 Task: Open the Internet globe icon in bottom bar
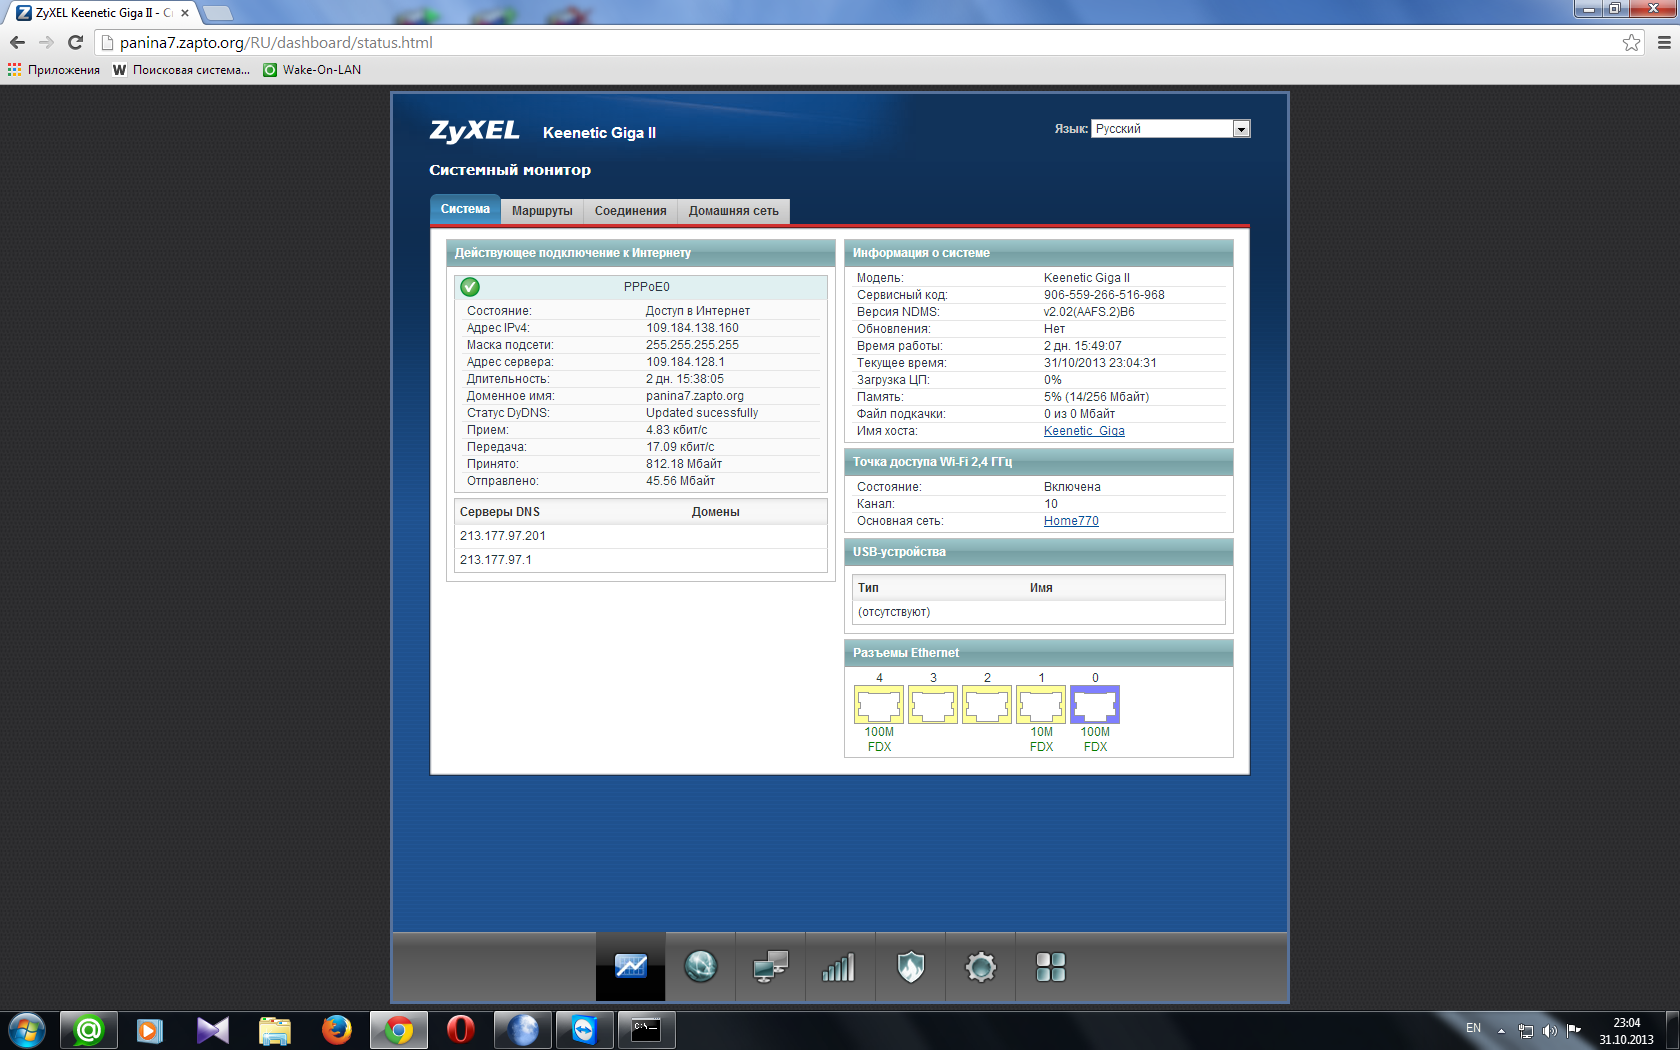700,967
